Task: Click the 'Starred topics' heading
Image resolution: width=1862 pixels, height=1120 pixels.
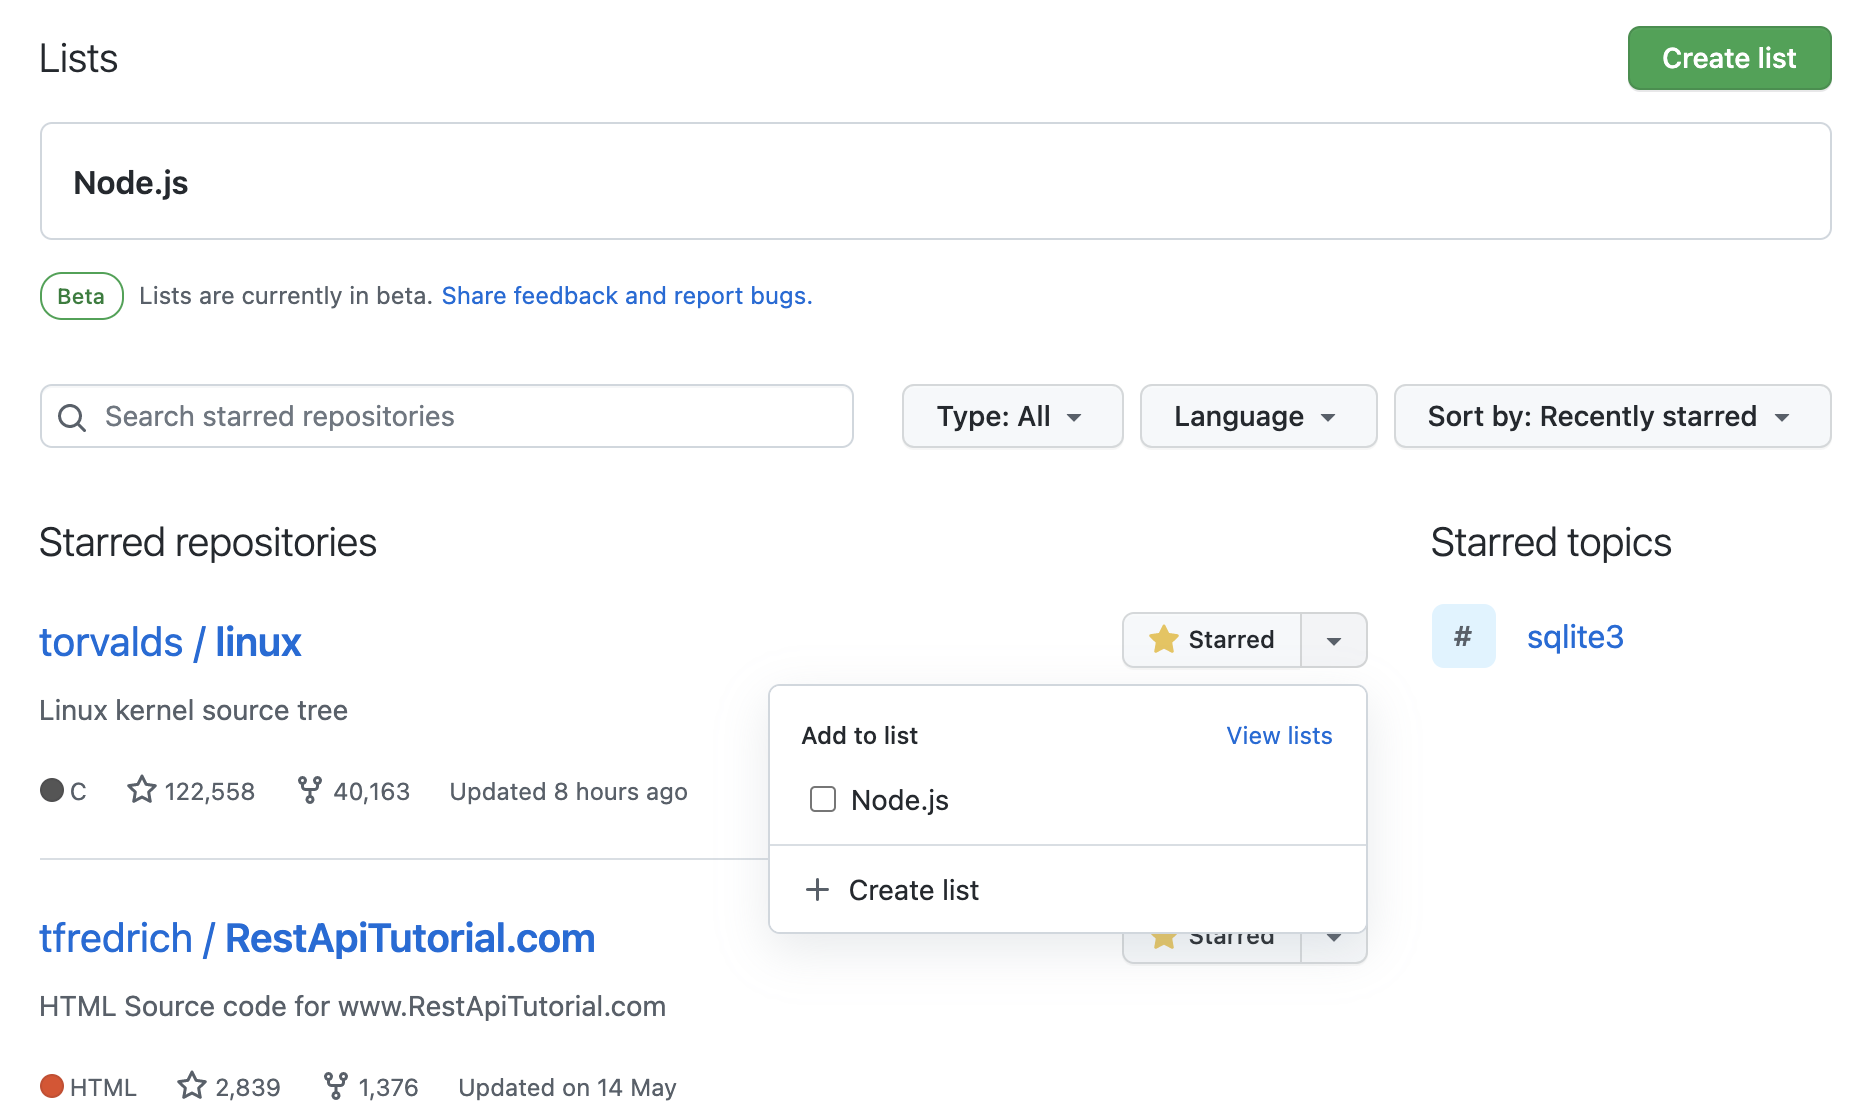Action: [1551, 543]
